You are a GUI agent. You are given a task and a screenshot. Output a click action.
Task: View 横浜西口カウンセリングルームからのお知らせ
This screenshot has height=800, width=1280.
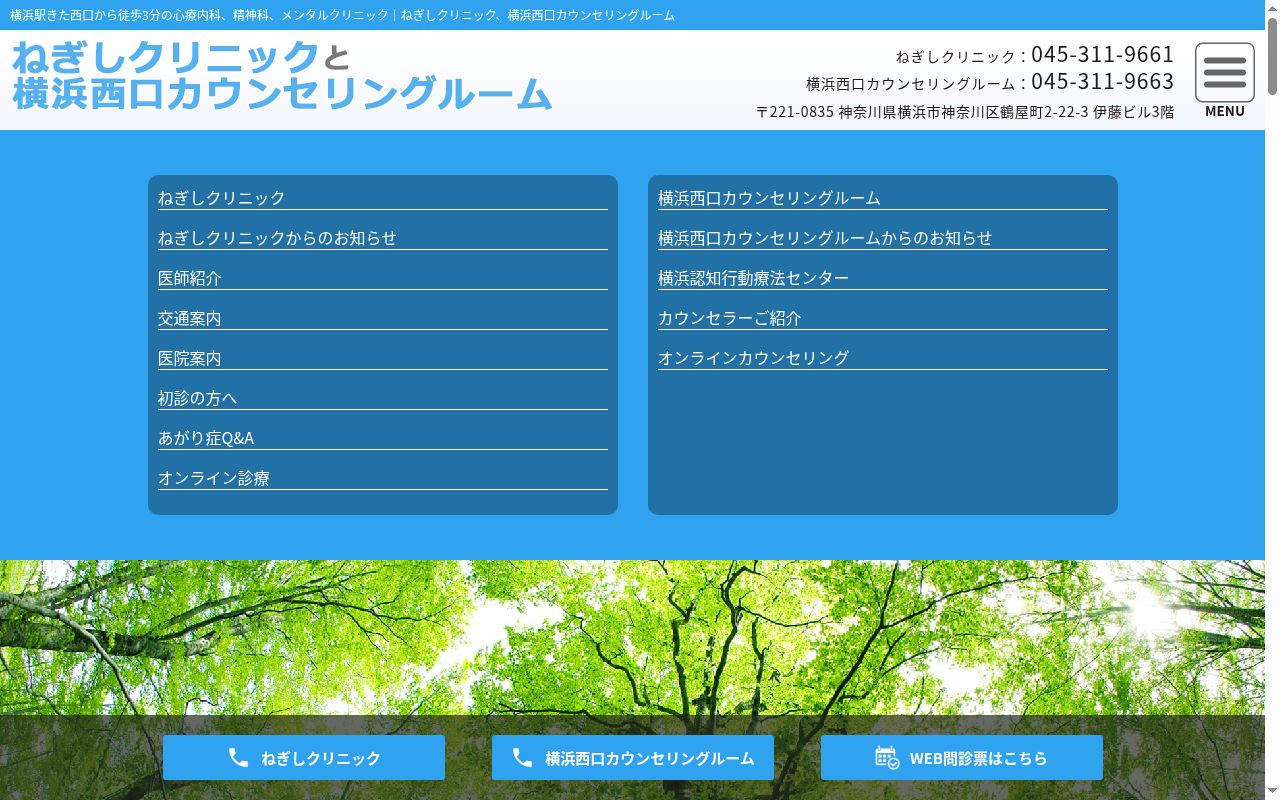(x=883, y=238)
